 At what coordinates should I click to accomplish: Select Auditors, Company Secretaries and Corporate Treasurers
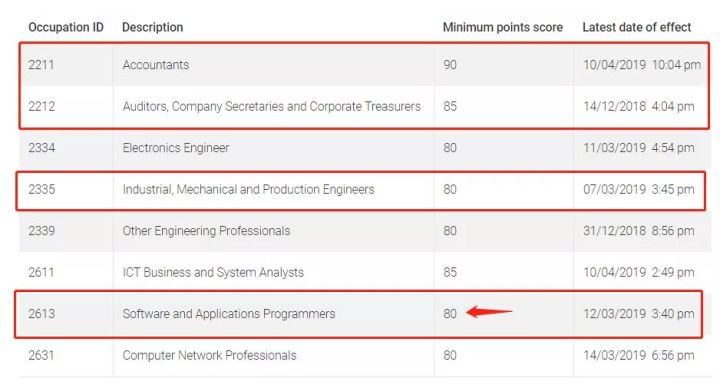pyautogui.click(x=271, y=107)
